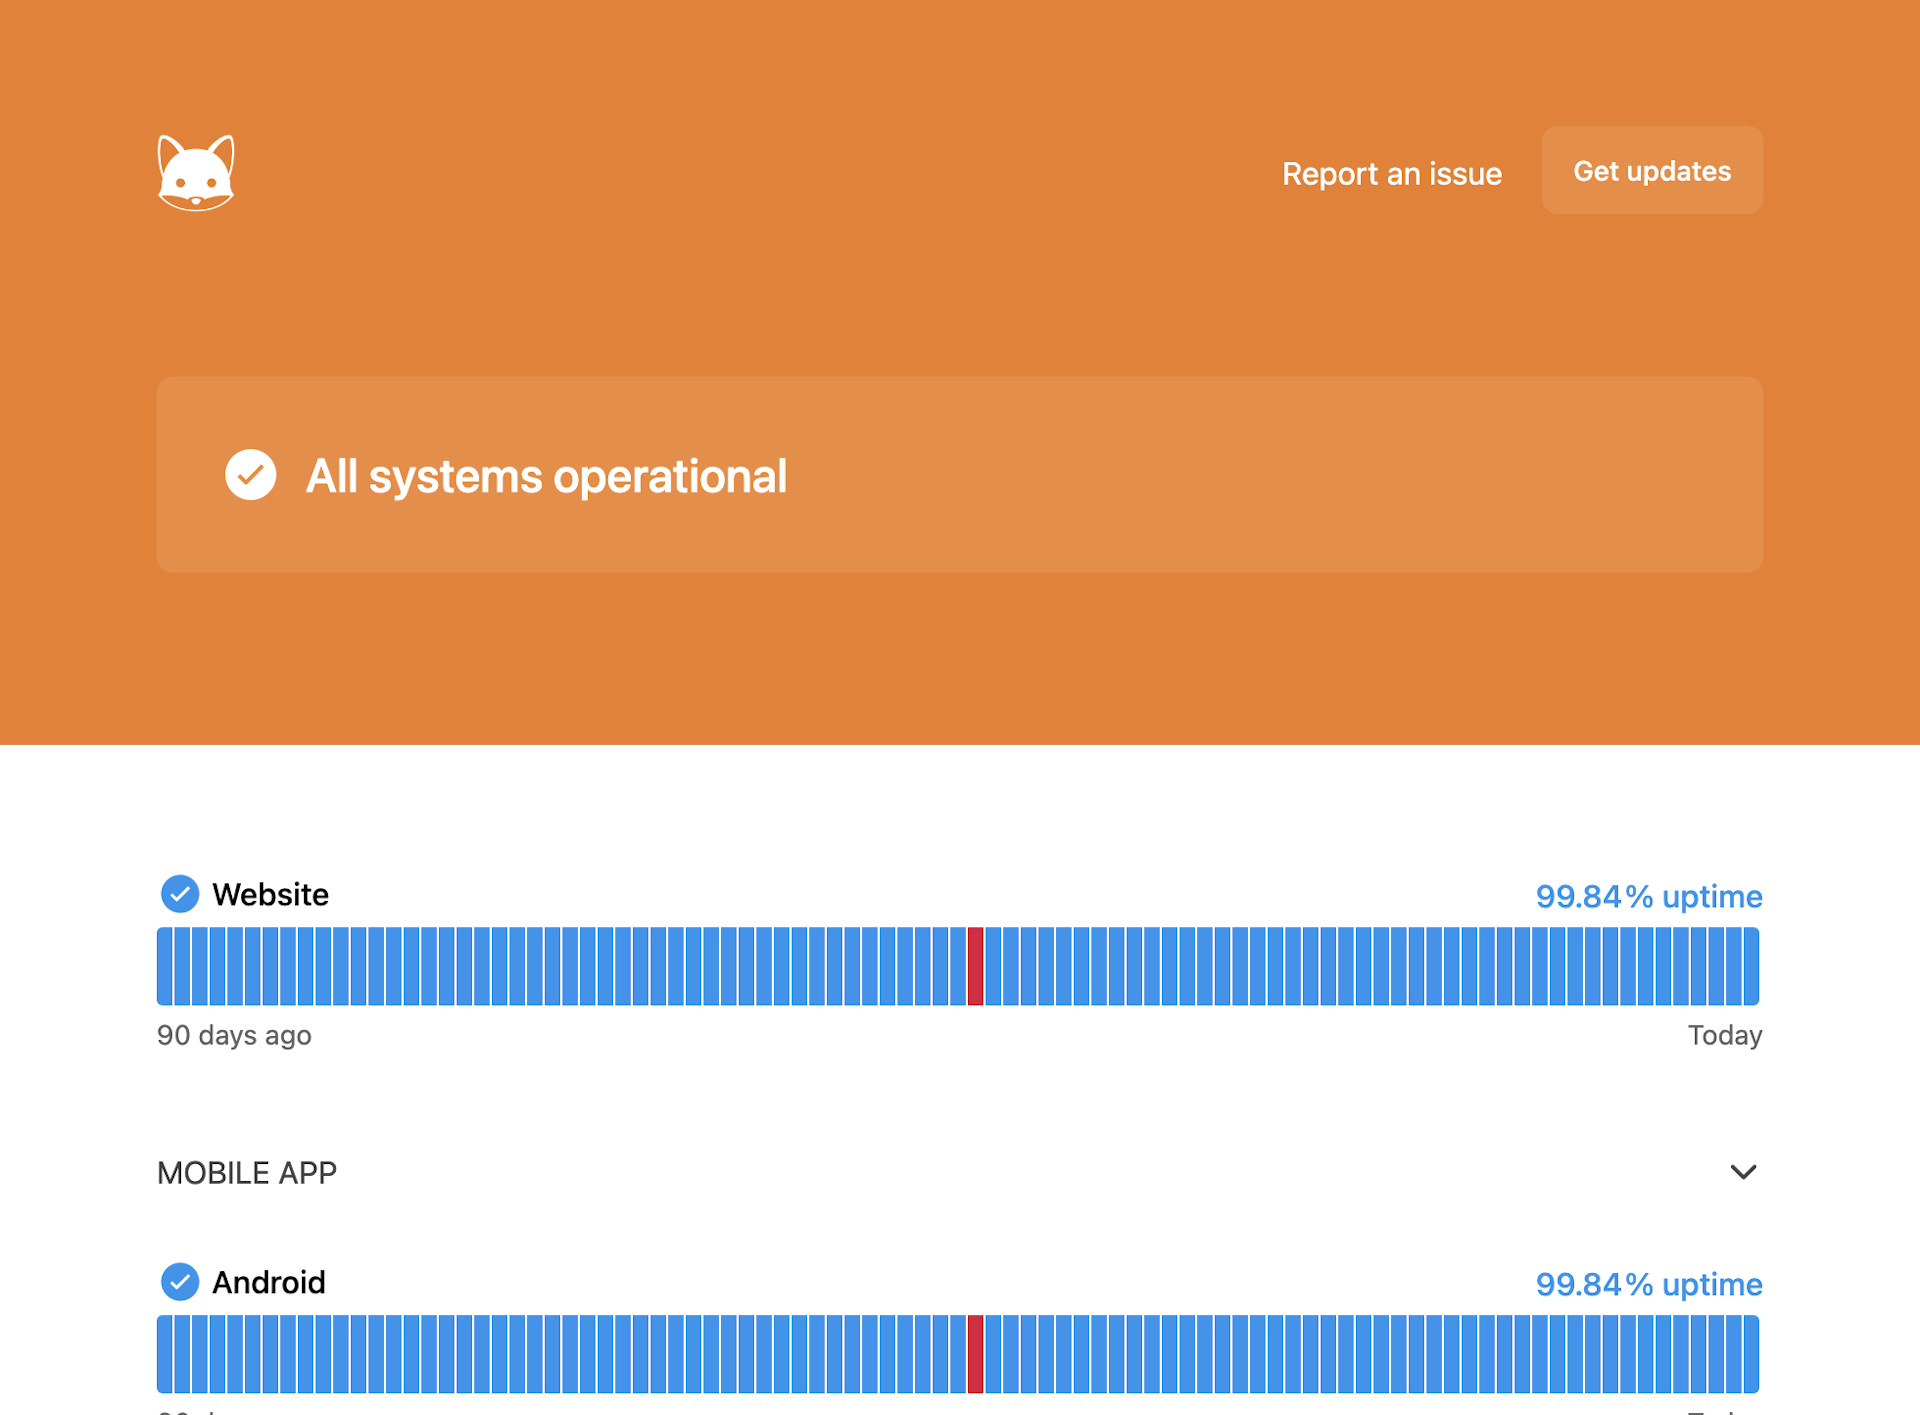The width and height of the screenshot is (1920, 1415).
Task: Click the Today label under Website timeline
Action: point(1725,1035)
